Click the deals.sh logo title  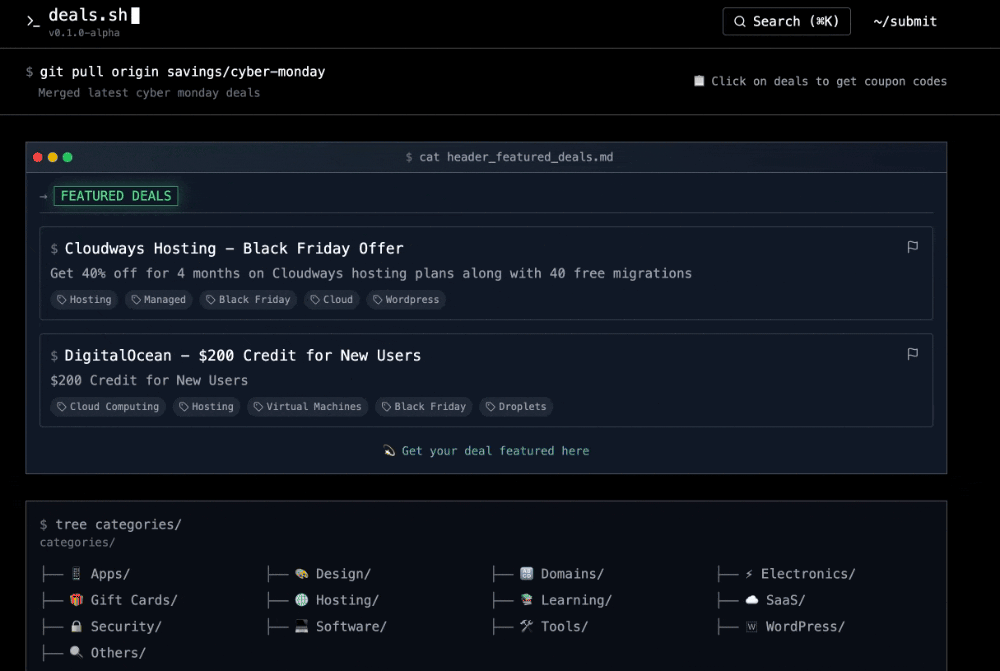[x=88, y=15]
